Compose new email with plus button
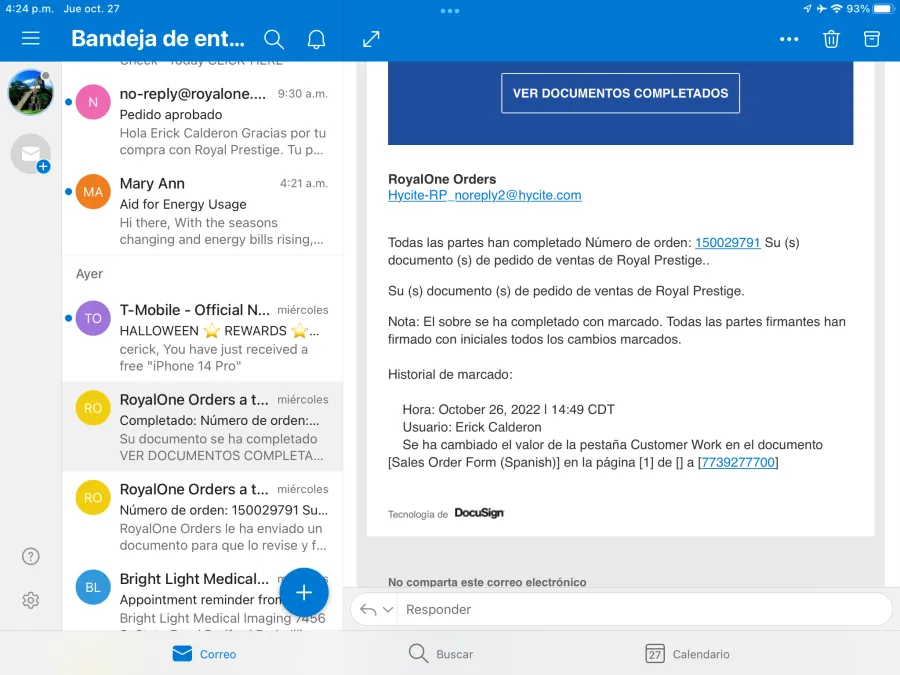900x675 pixels. coord(304,592)
